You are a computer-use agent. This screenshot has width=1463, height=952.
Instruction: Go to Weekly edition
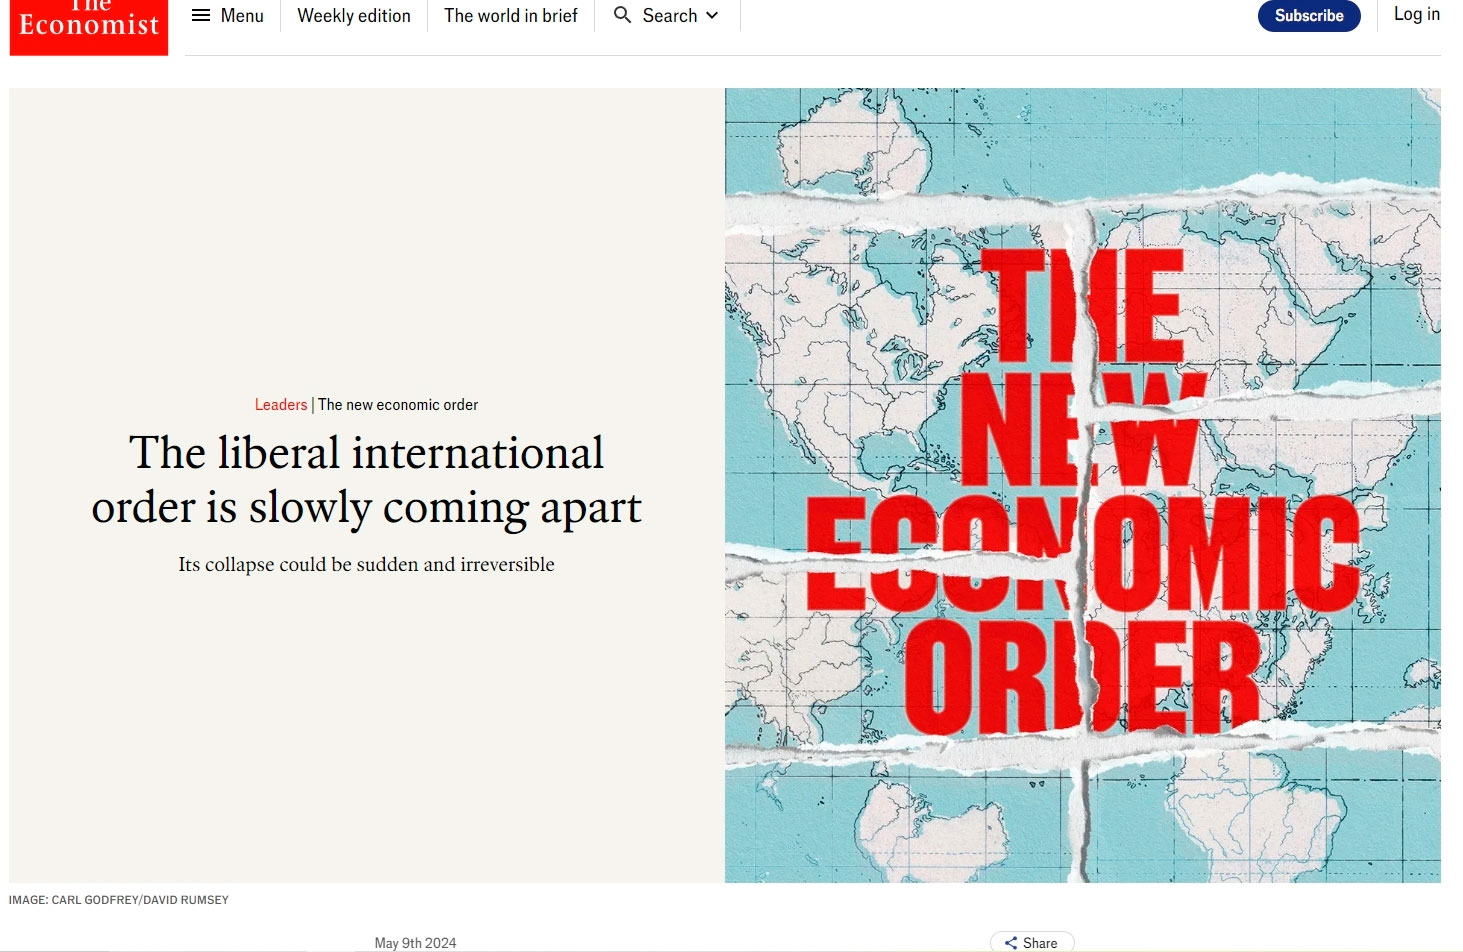[x=354, y=16]
